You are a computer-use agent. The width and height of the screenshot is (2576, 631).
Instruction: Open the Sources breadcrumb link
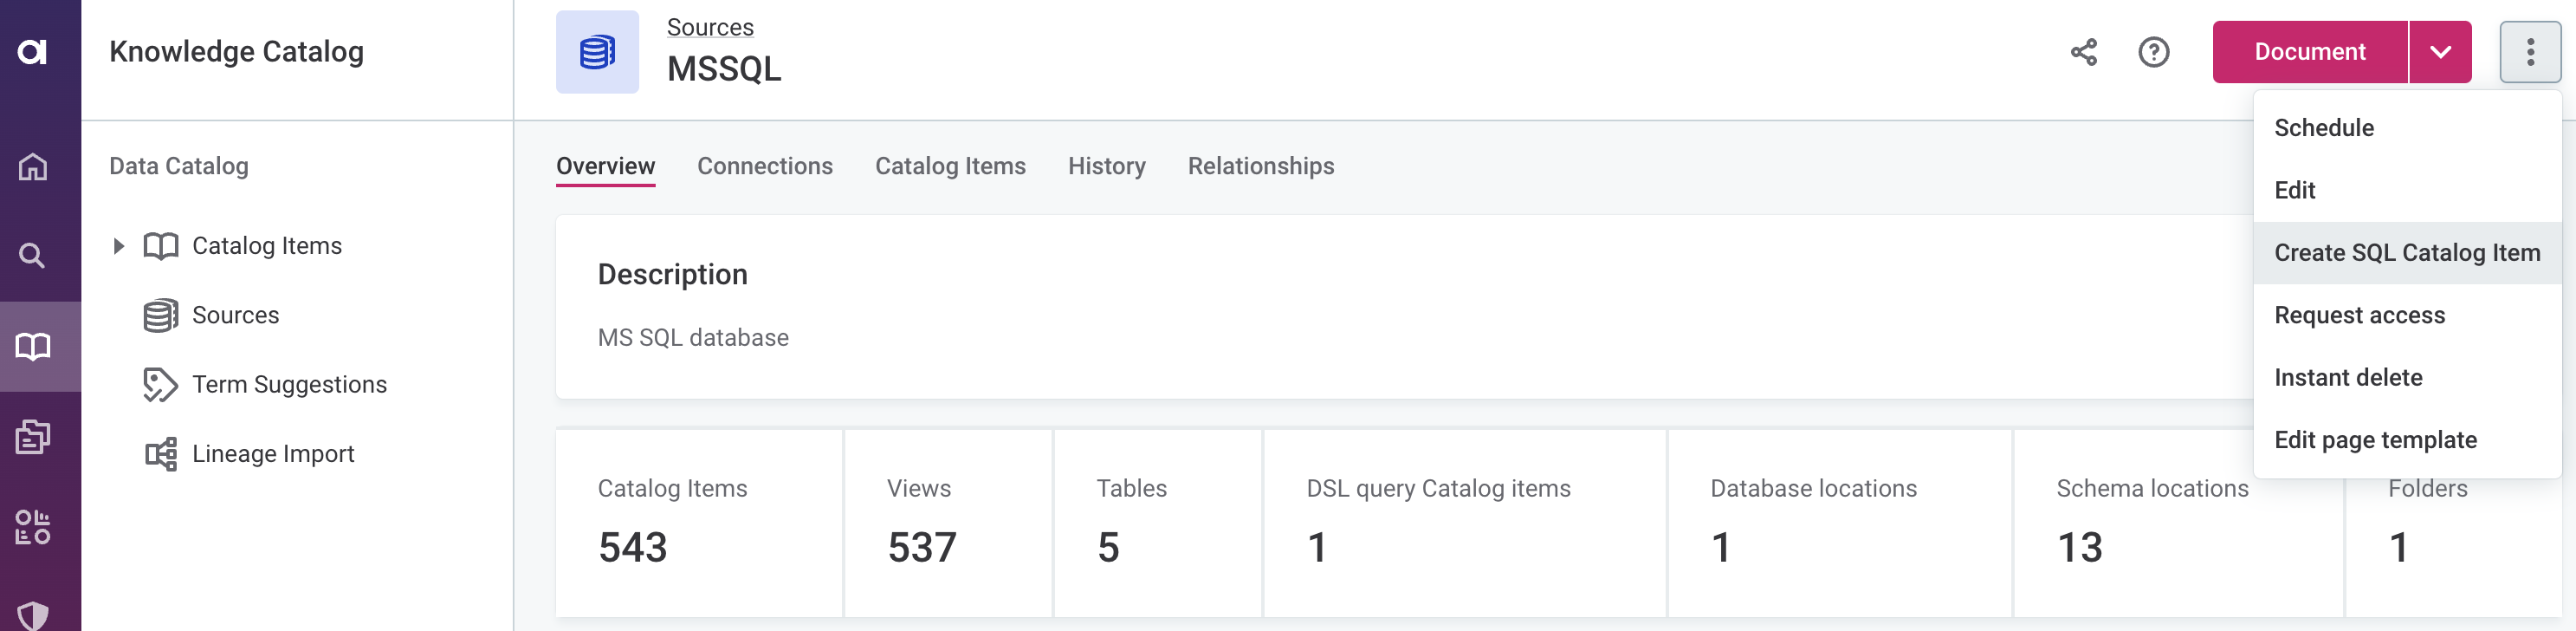[x=709, y=27]
